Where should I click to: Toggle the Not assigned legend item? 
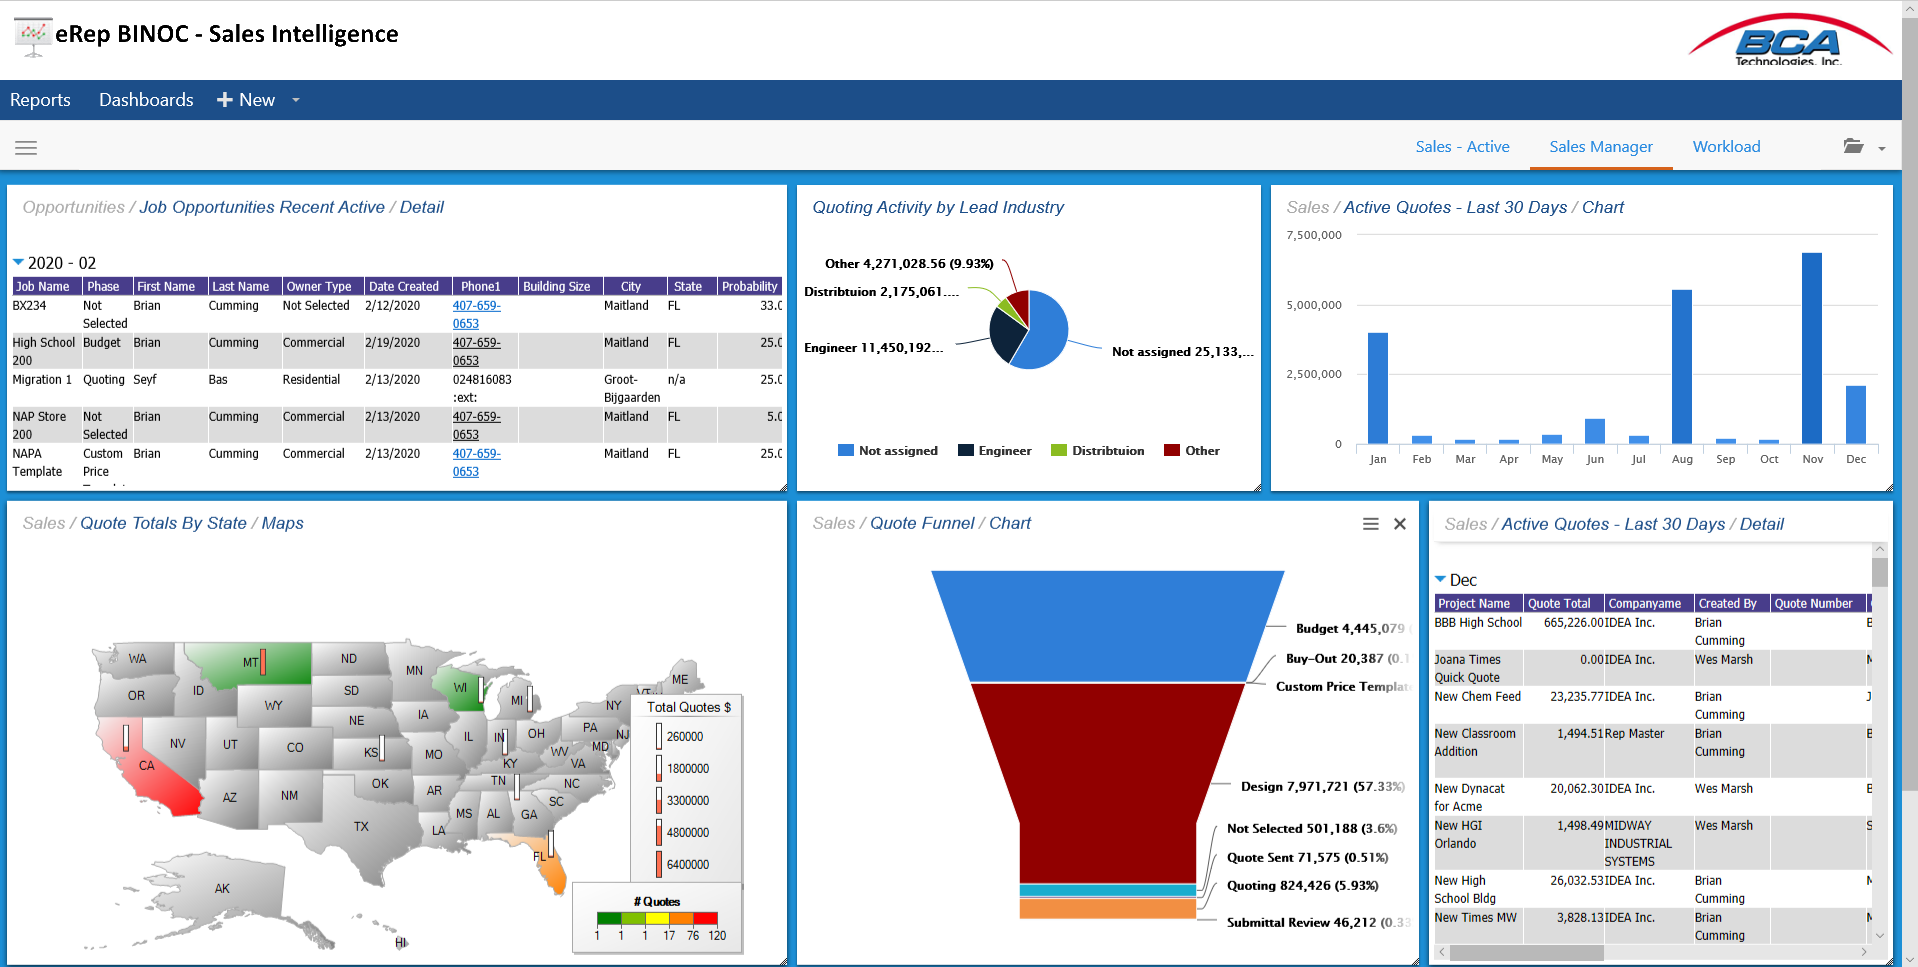coord(888,451)
